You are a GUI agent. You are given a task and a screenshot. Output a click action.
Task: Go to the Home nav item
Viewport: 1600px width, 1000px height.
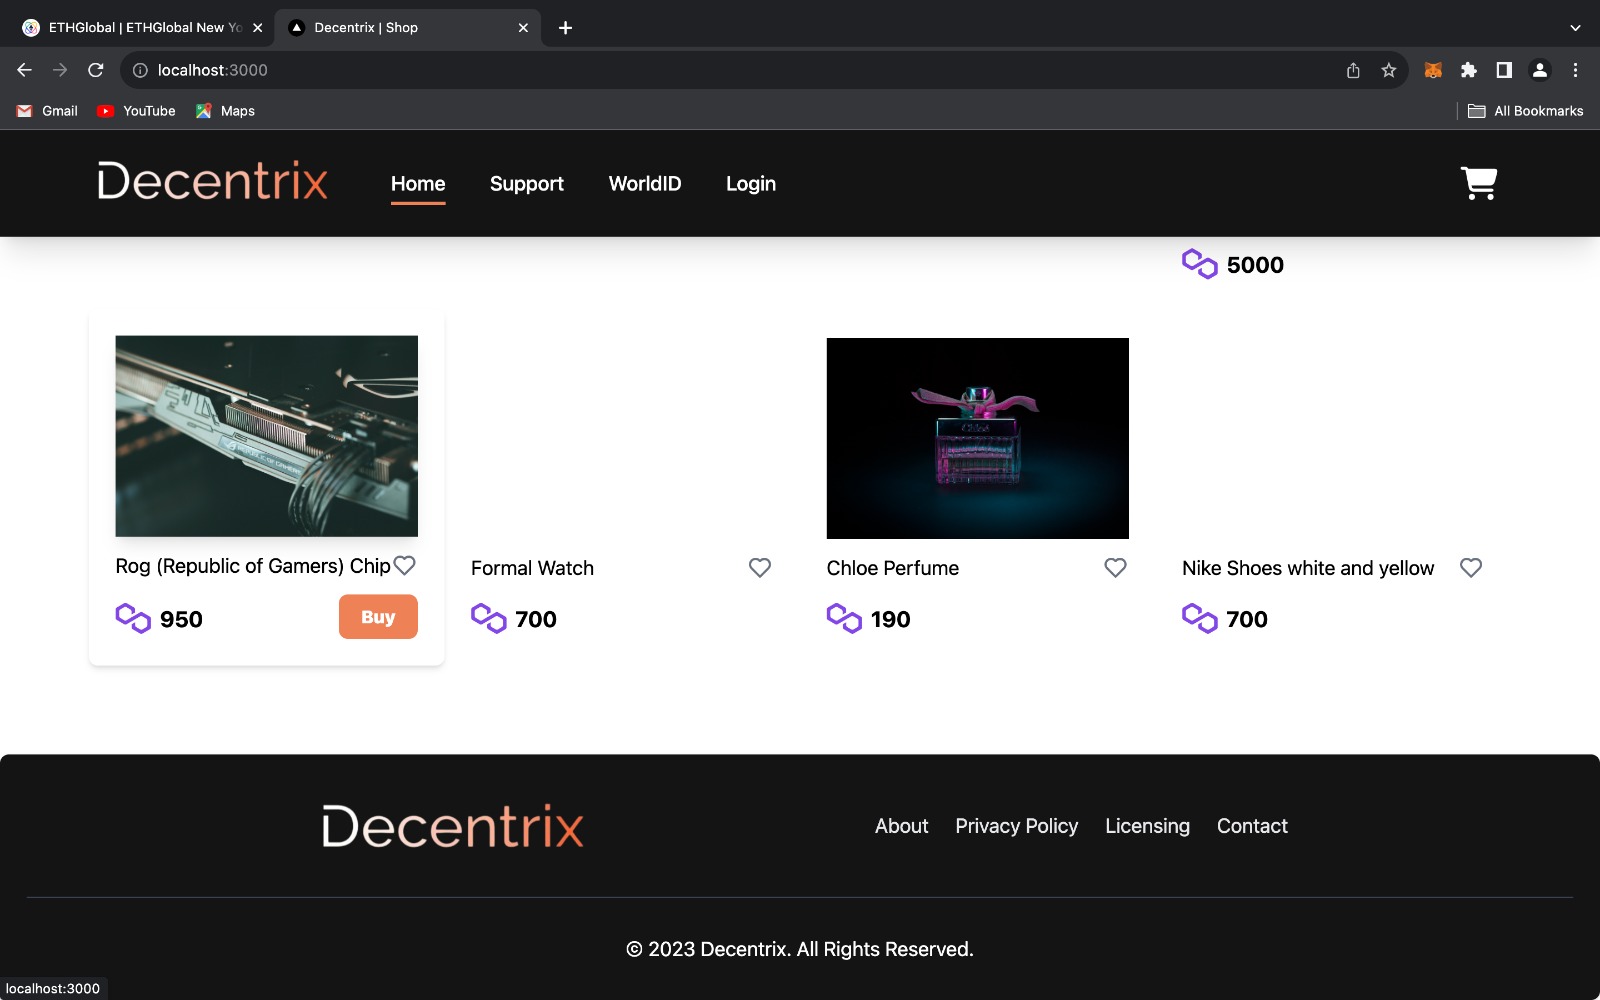click(418, 184)
